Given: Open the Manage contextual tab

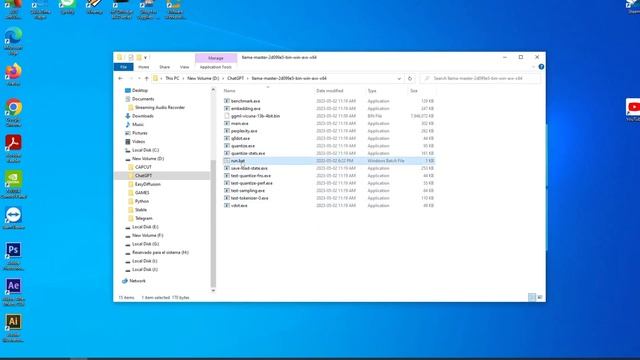Looking at the screenshot, I should (216, 58).
